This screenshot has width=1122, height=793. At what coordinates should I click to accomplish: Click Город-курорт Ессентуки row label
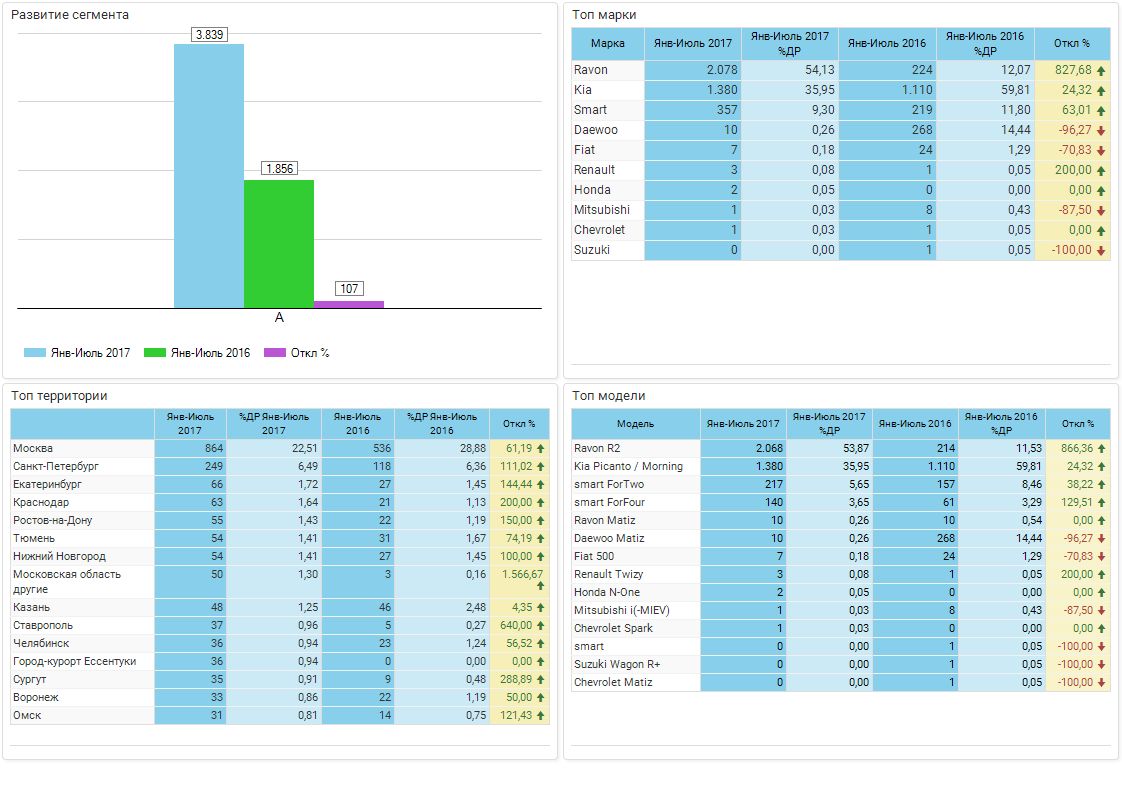coord(74,661)
